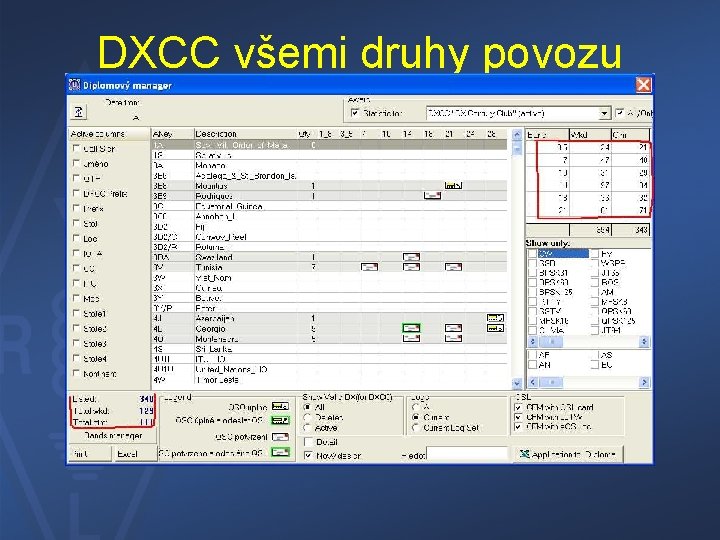Enable the Loc column checkbox
The image size is (720, 540).
coord(76,238)
